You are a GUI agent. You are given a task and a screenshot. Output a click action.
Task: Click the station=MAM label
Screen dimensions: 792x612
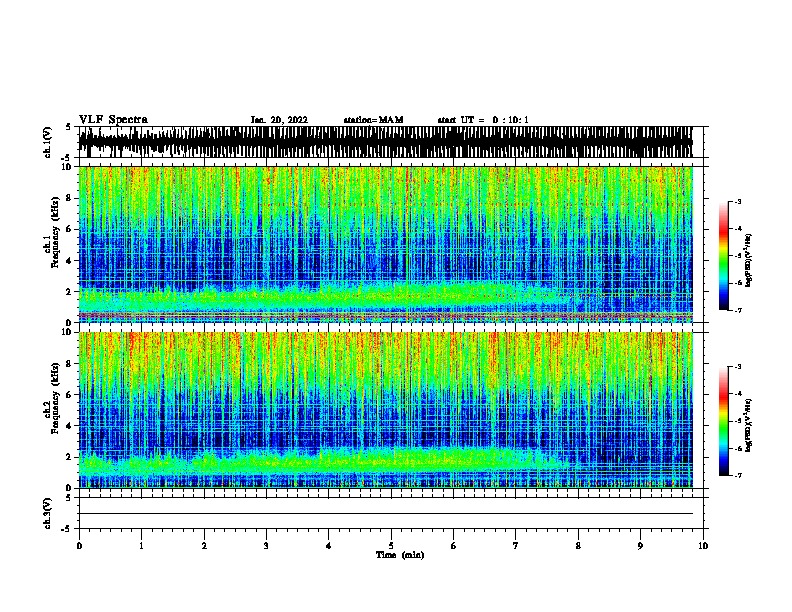pyautogui.click(x=373, y=120)
